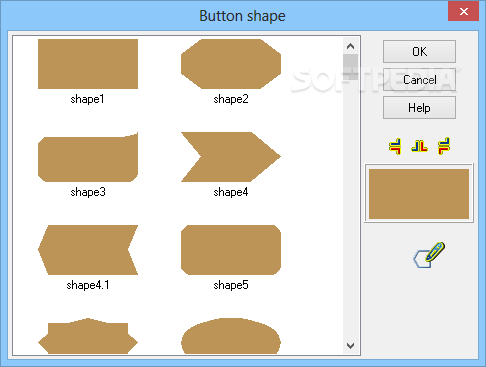Open Help for button shapes

tap(419, 108)
